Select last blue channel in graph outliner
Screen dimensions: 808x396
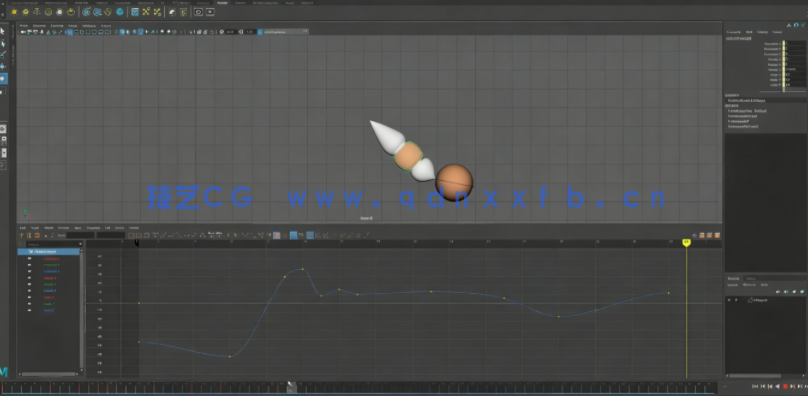pos(49,310)
